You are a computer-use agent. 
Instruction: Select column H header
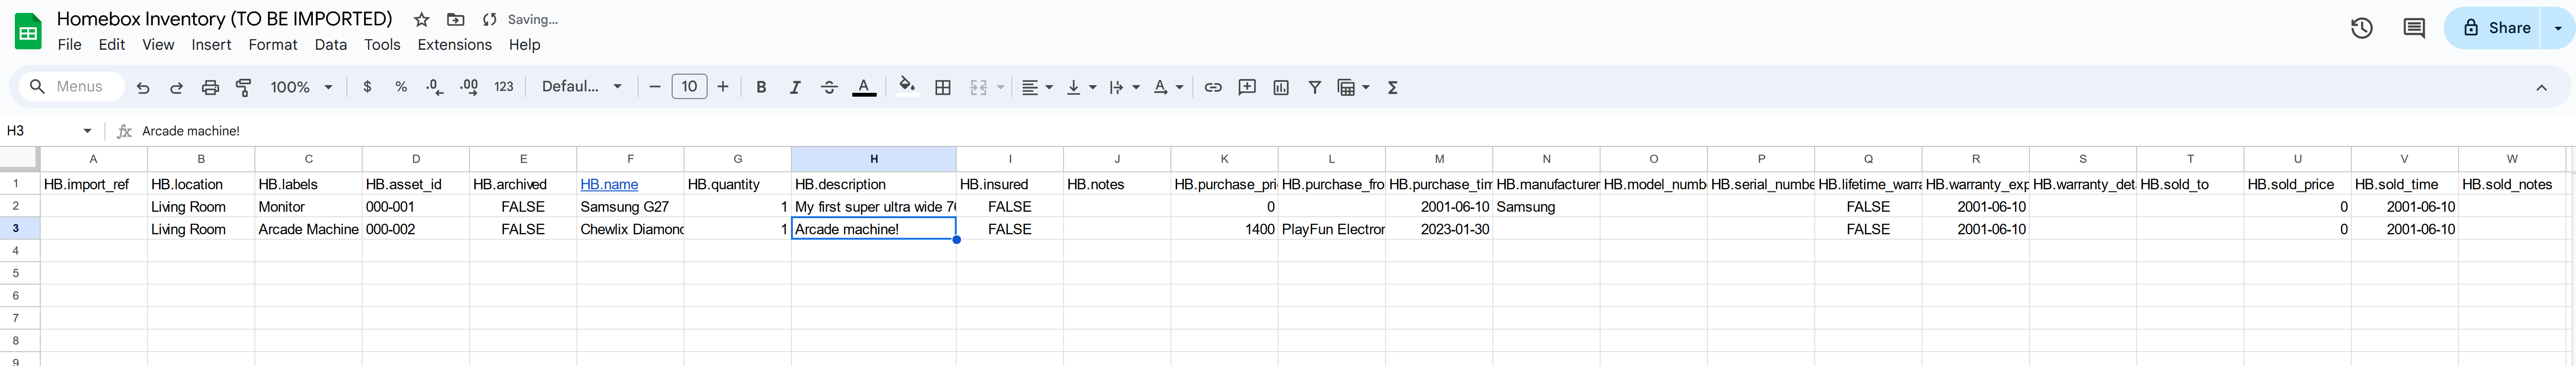coord(874,159)
